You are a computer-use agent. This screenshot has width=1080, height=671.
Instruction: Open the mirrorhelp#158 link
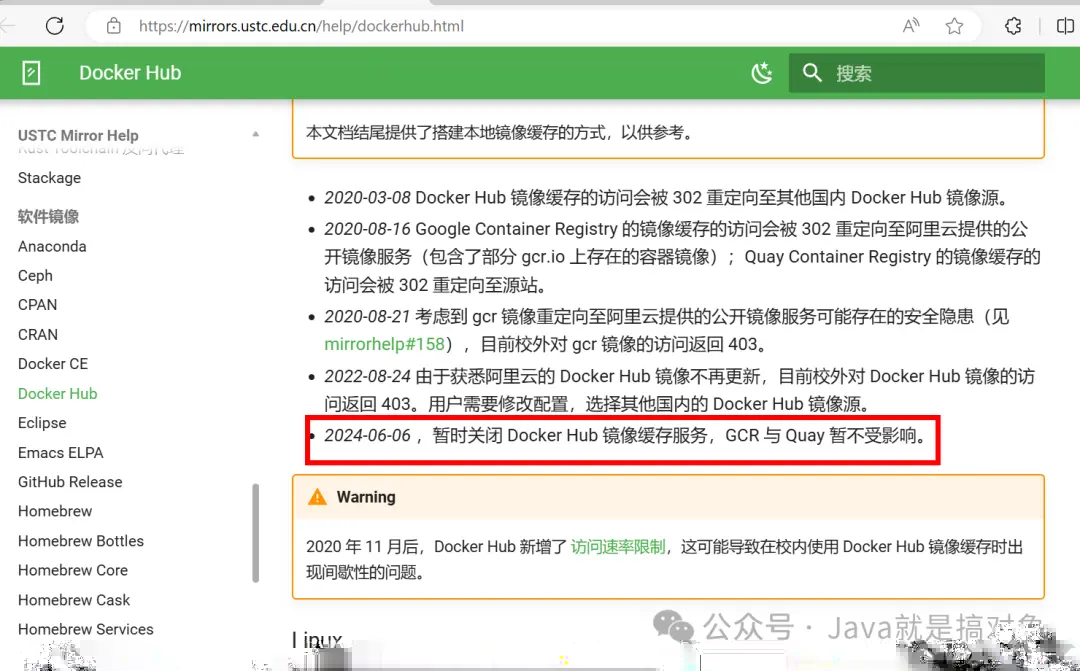point(384,344)
